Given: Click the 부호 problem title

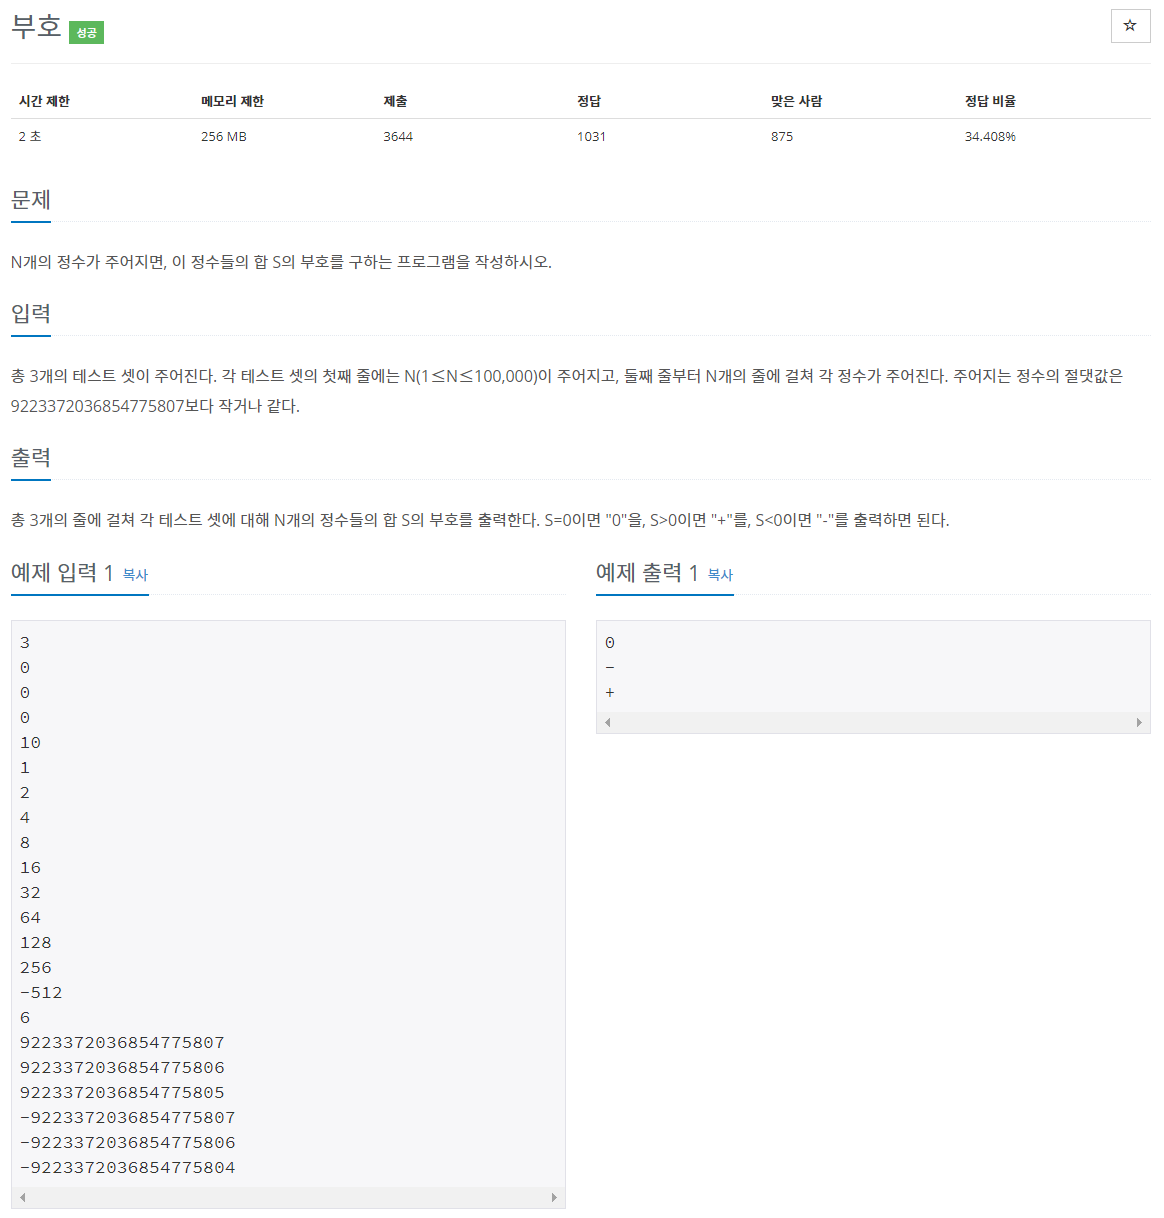Looking at the screenshot, I should [37, 27].
